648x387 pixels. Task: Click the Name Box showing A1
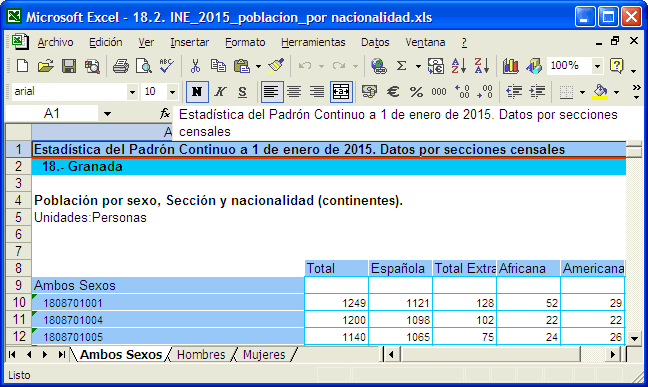tap(52, 113)
